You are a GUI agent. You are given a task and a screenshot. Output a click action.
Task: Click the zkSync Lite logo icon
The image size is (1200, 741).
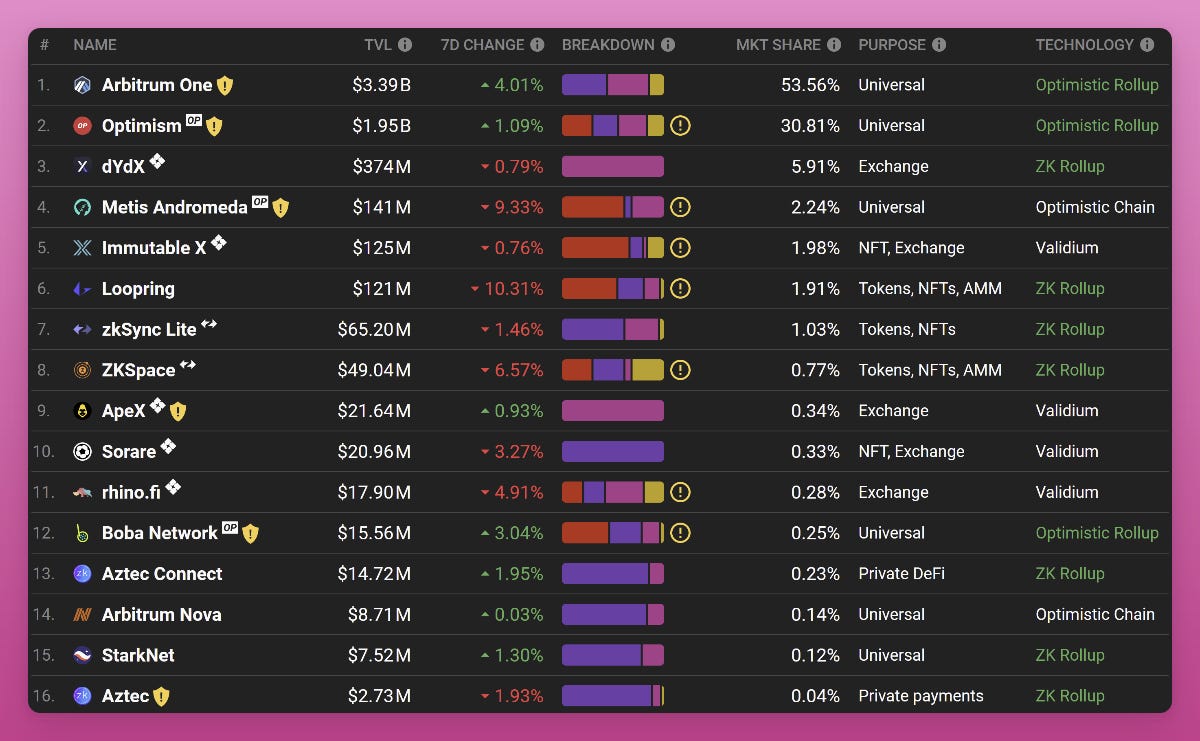(82, 329)
